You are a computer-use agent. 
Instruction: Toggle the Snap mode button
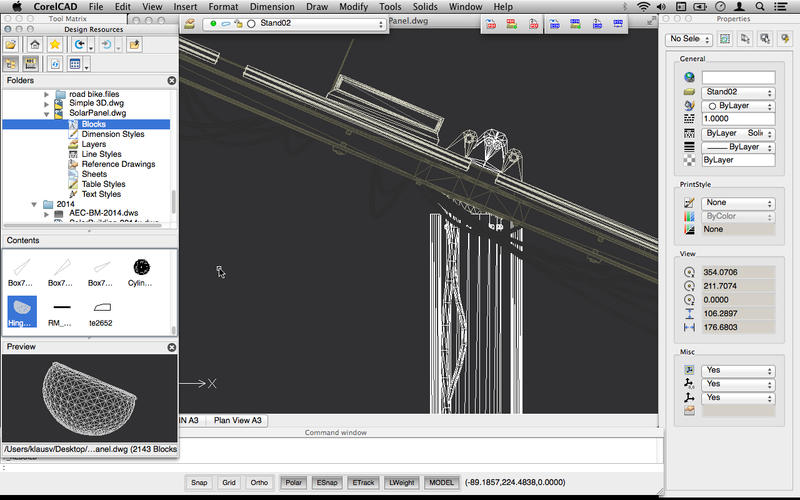200,482
